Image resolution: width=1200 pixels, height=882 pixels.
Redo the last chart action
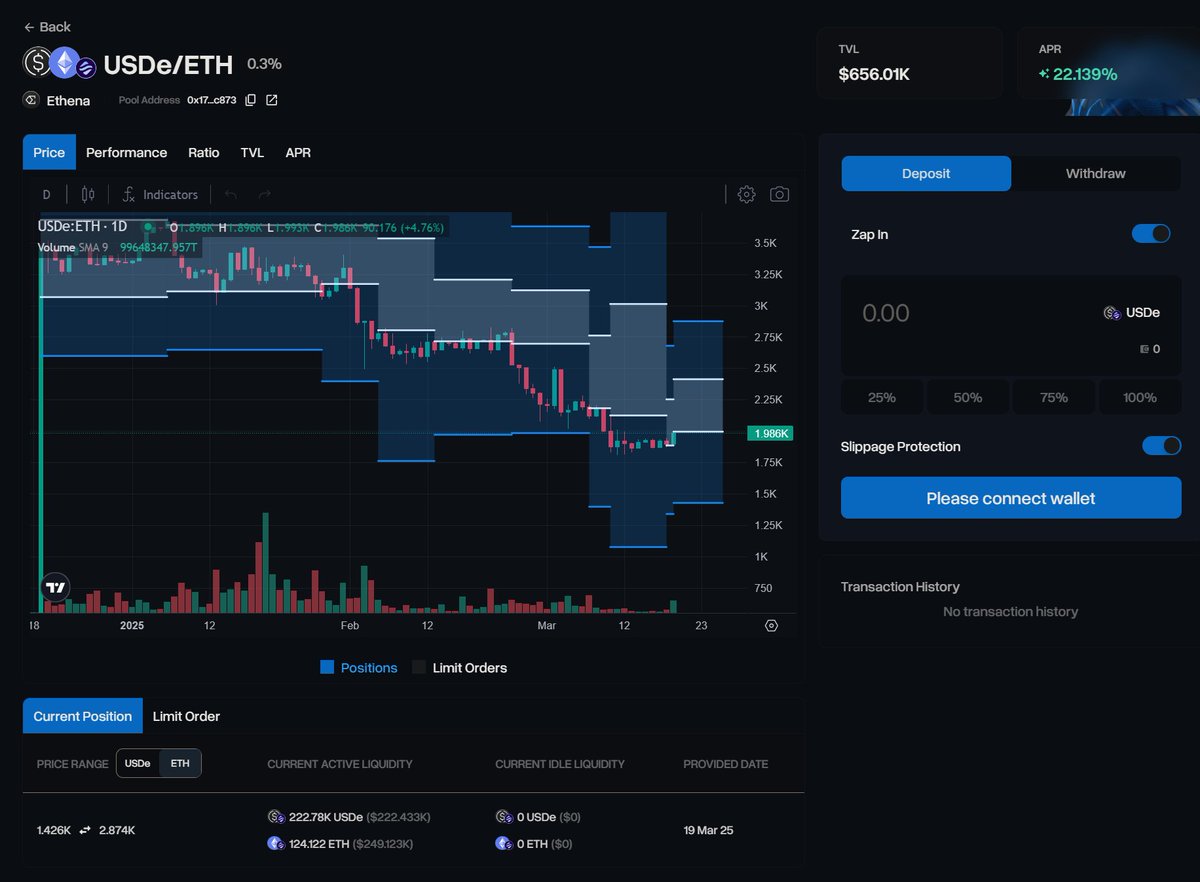click(265, 195)
